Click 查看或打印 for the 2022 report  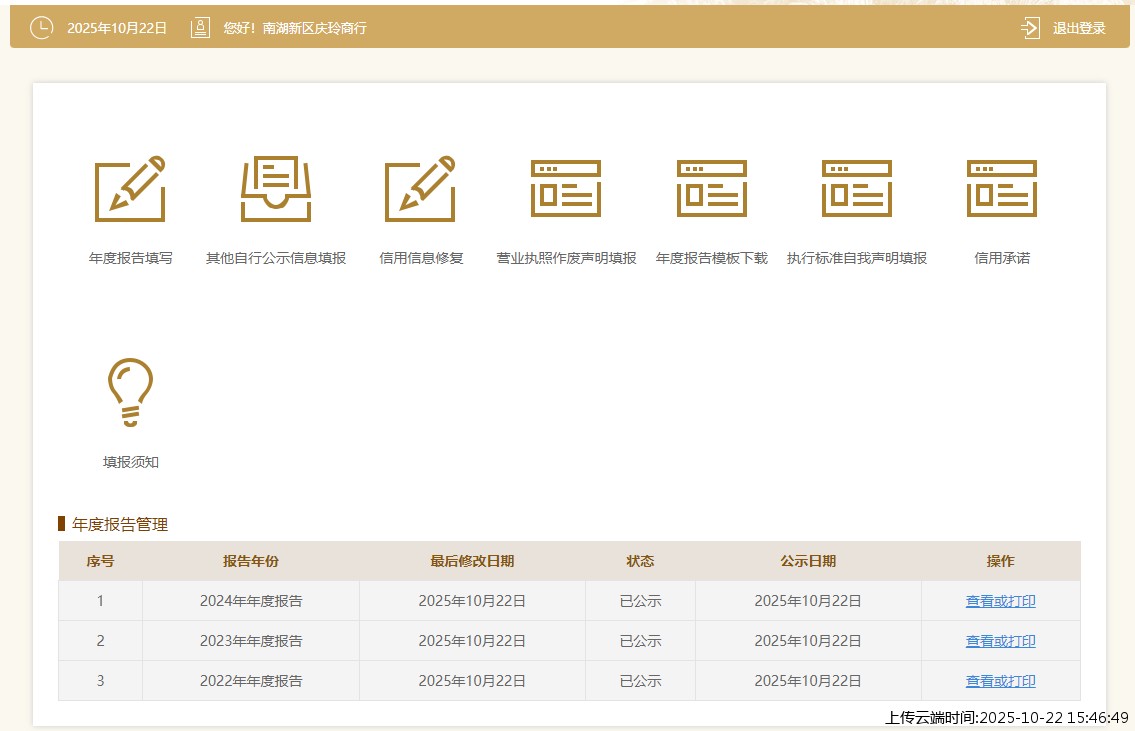pos(1000,681)
